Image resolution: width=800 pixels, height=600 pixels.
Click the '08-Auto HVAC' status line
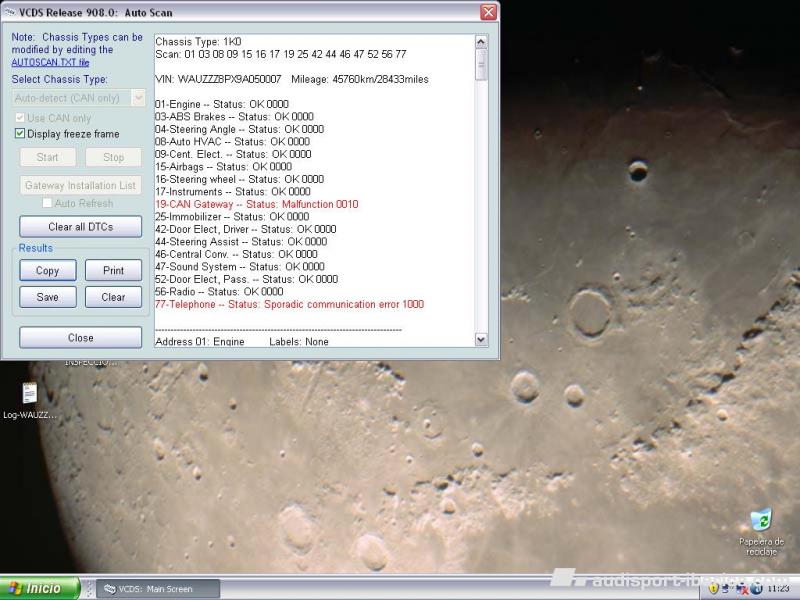[x=232, y=141]
